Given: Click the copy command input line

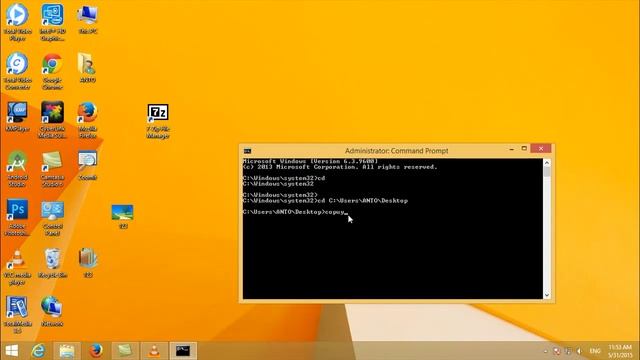Looking at the screenshot, I should point(295,212).
